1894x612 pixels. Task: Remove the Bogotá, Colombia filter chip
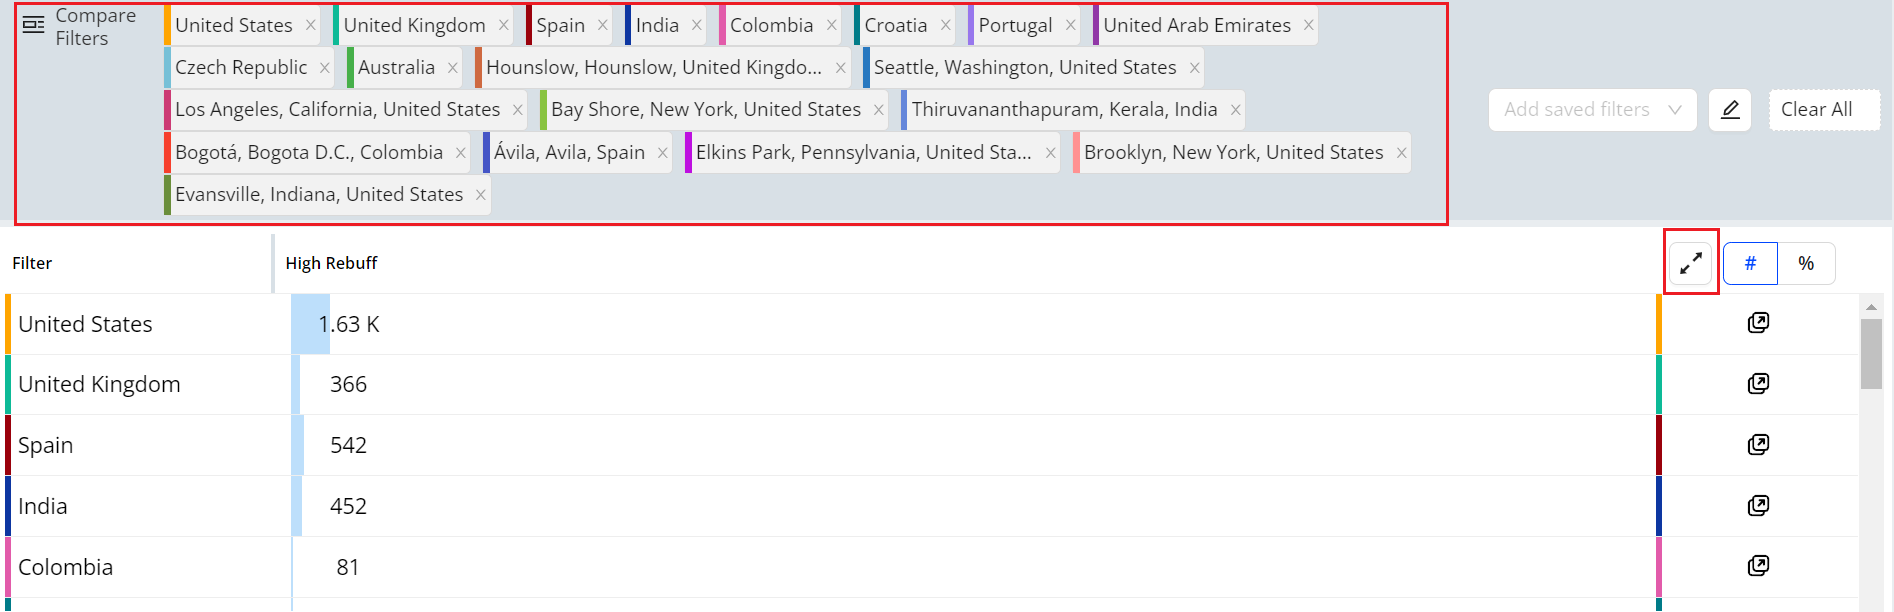(x=461, y=153)
